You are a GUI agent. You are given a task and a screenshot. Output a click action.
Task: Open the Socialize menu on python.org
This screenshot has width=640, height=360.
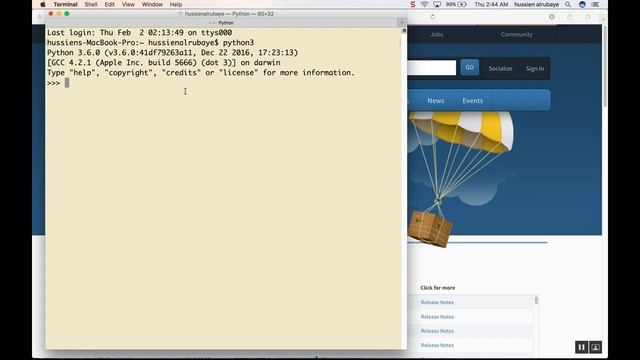pos(500,69)
